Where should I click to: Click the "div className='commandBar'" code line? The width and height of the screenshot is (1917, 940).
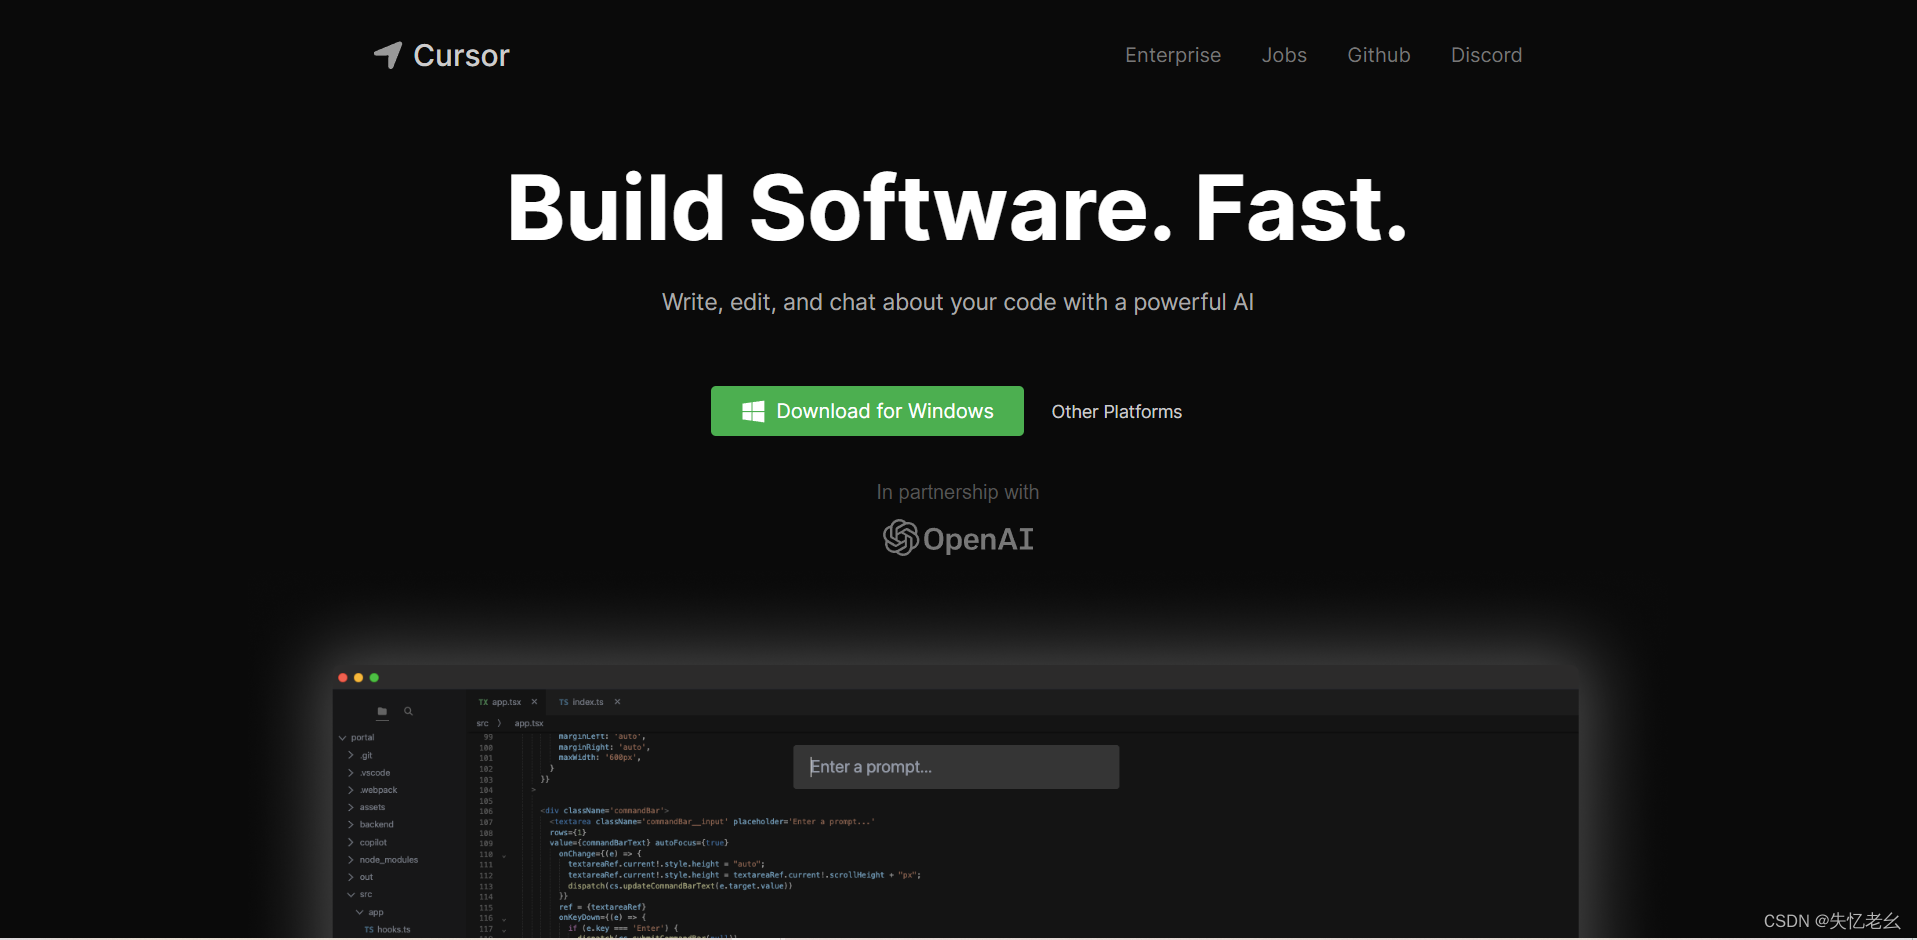pyautogui.click(x=604, y=811)
